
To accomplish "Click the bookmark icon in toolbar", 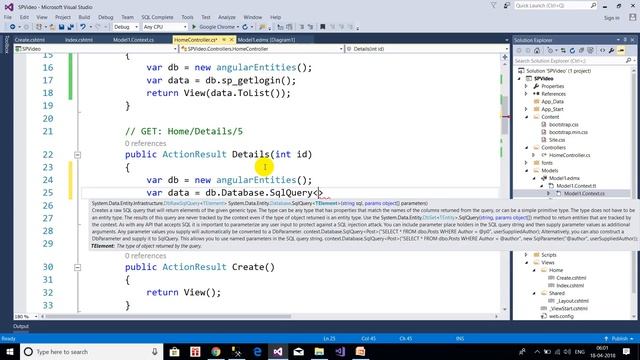I will (322, 27).
